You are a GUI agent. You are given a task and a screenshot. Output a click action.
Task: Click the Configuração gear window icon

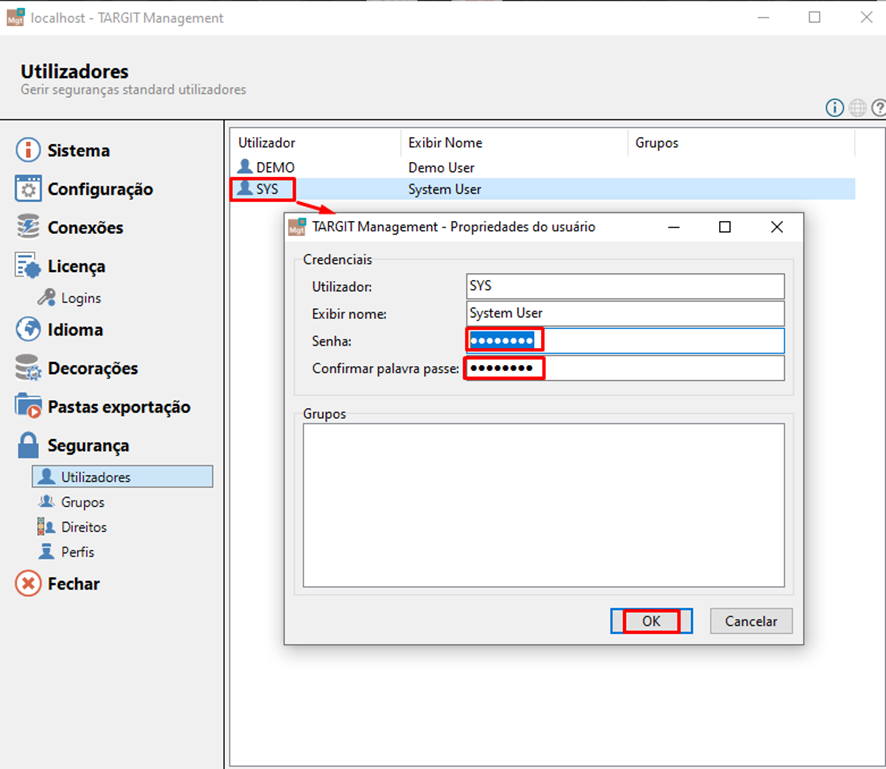28,189
